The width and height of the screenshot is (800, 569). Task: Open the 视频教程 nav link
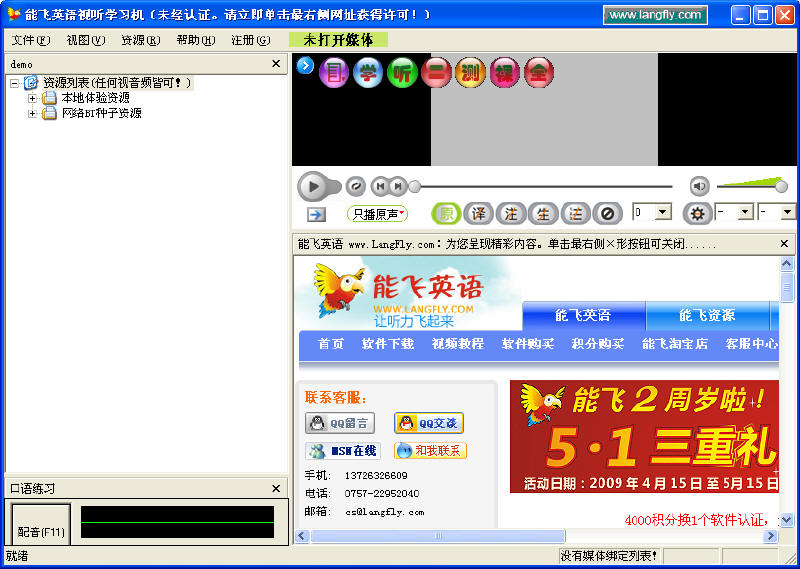pyautogui.click(x=458, y=343)
